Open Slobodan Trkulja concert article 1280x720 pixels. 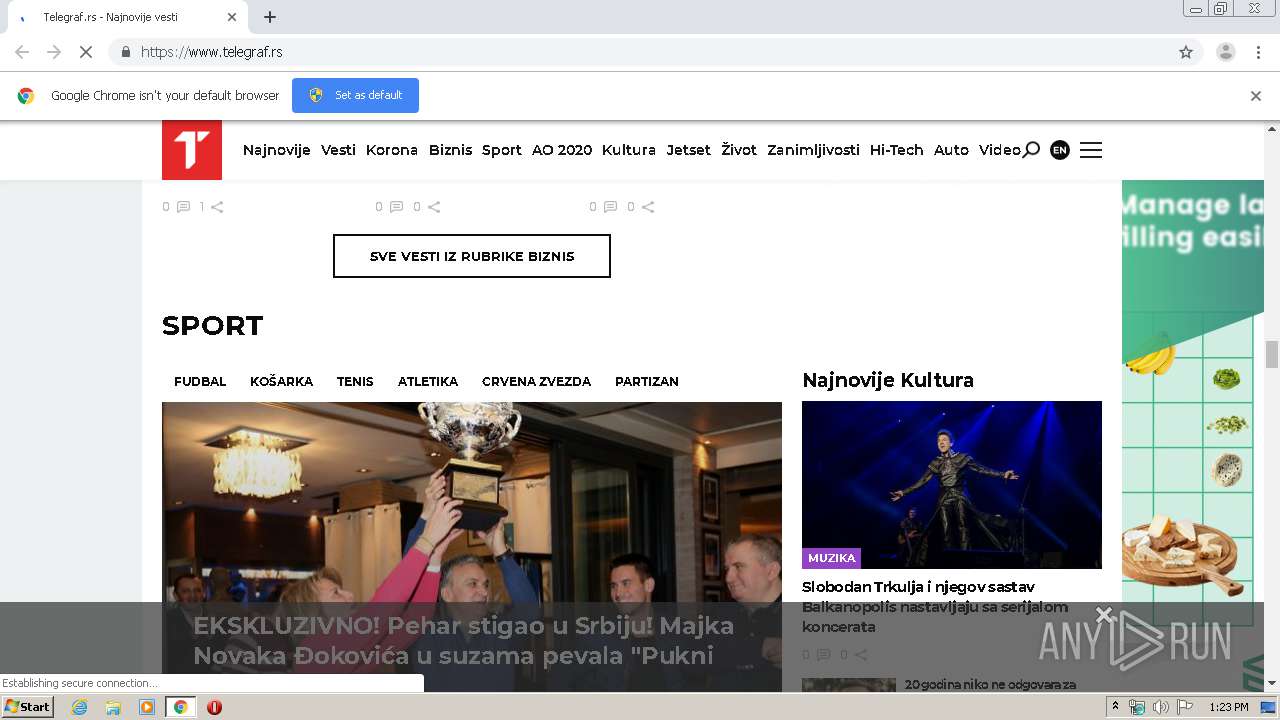pos(934,607)
